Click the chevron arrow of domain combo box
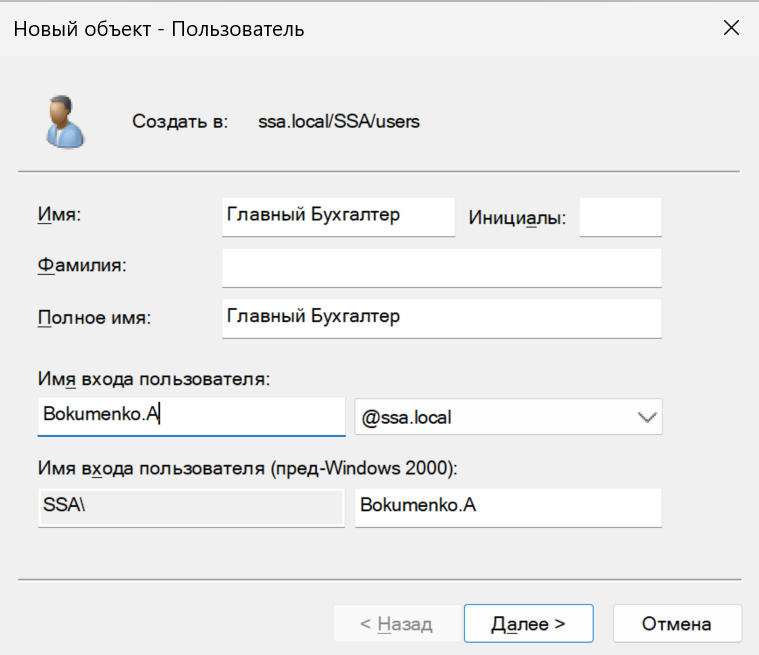This screenshot has width=759, height=655. point(646,417)
